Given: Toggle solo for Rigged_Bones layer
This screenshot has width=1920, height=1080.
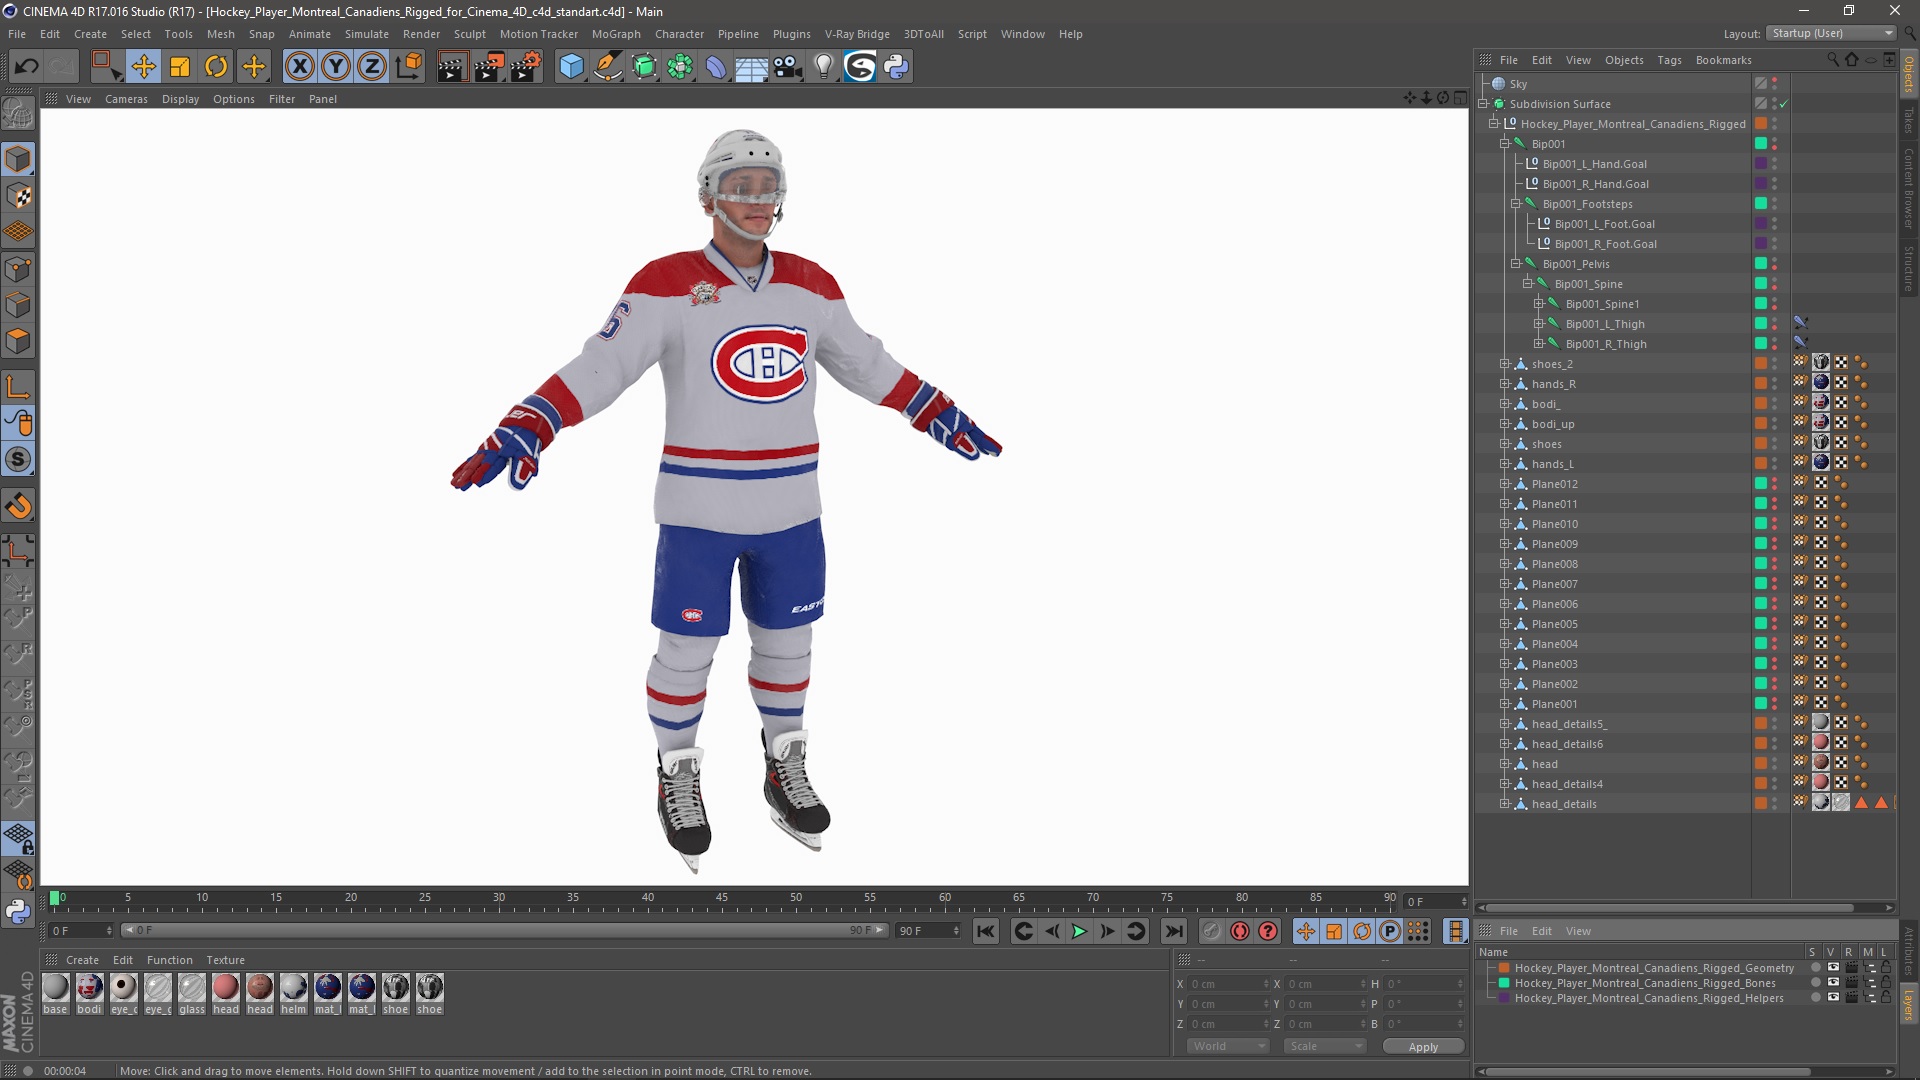Looking at the screenshot, I should 1816,983.
